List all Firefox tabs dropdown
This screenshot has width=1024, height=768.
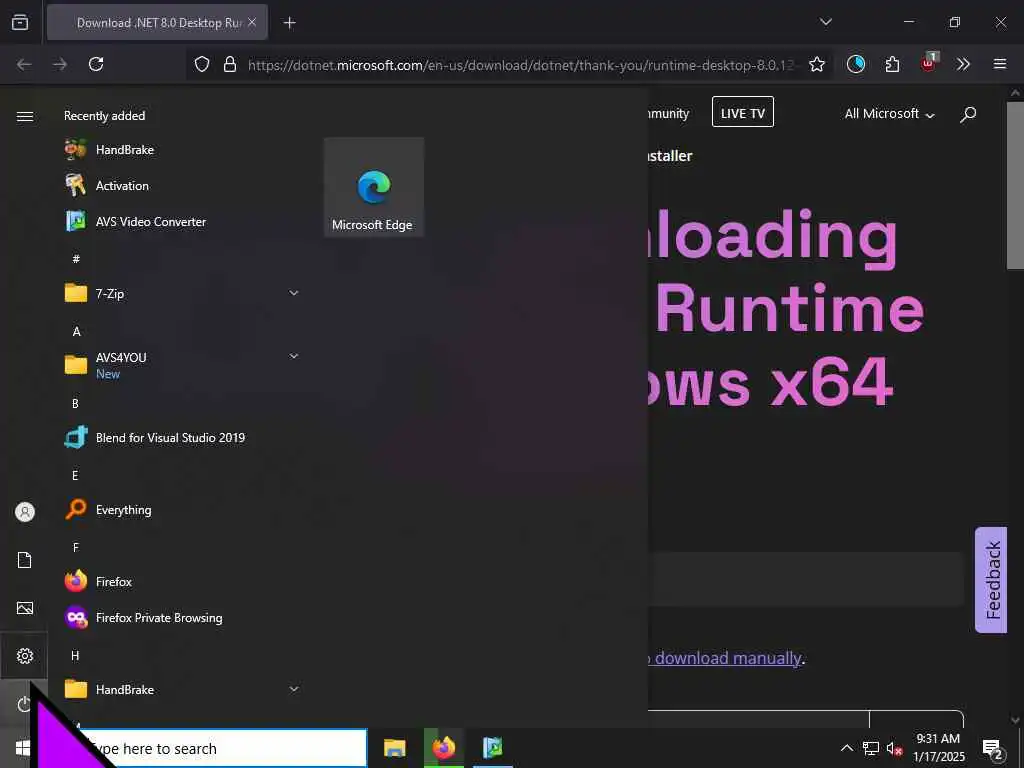point(825,22)
